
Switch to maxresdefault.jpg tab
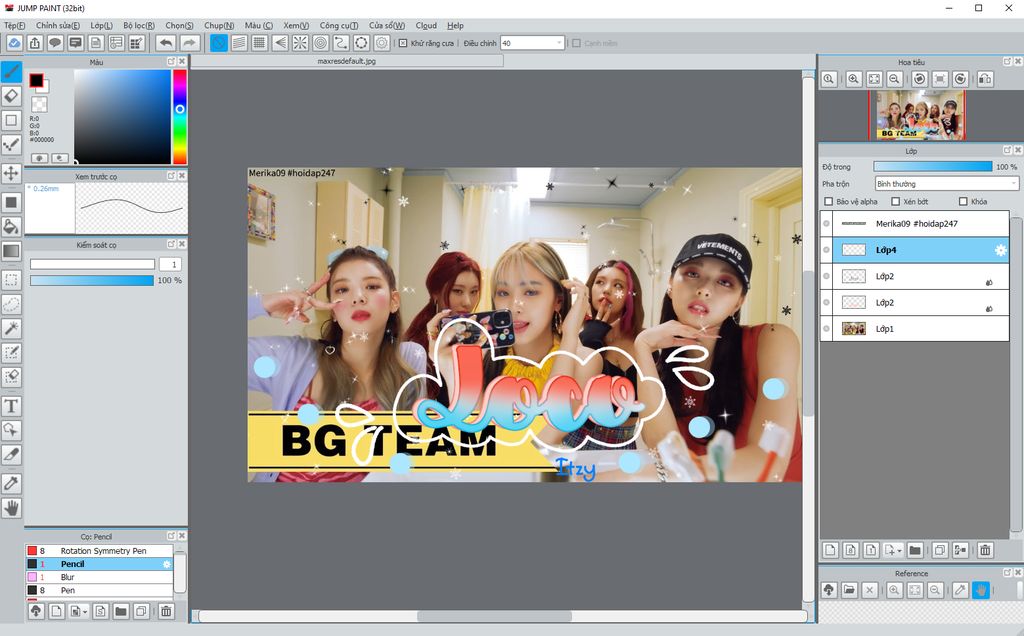347,61
